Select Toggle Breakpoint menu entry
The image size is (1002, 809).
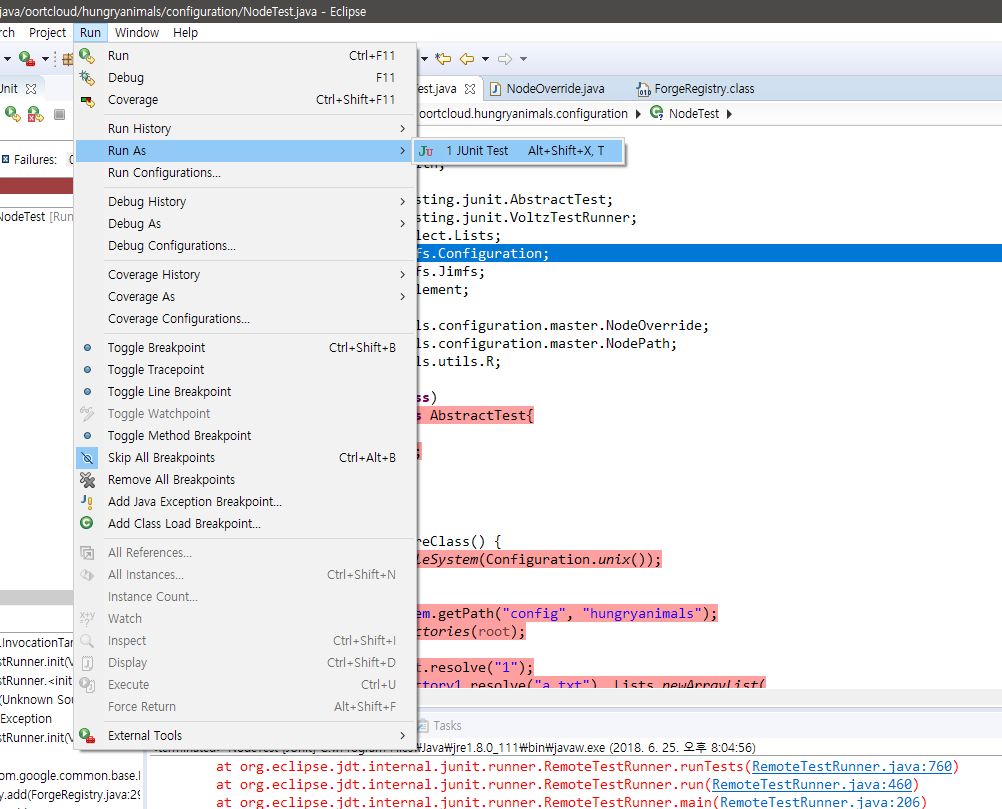(x=243, y=348)
